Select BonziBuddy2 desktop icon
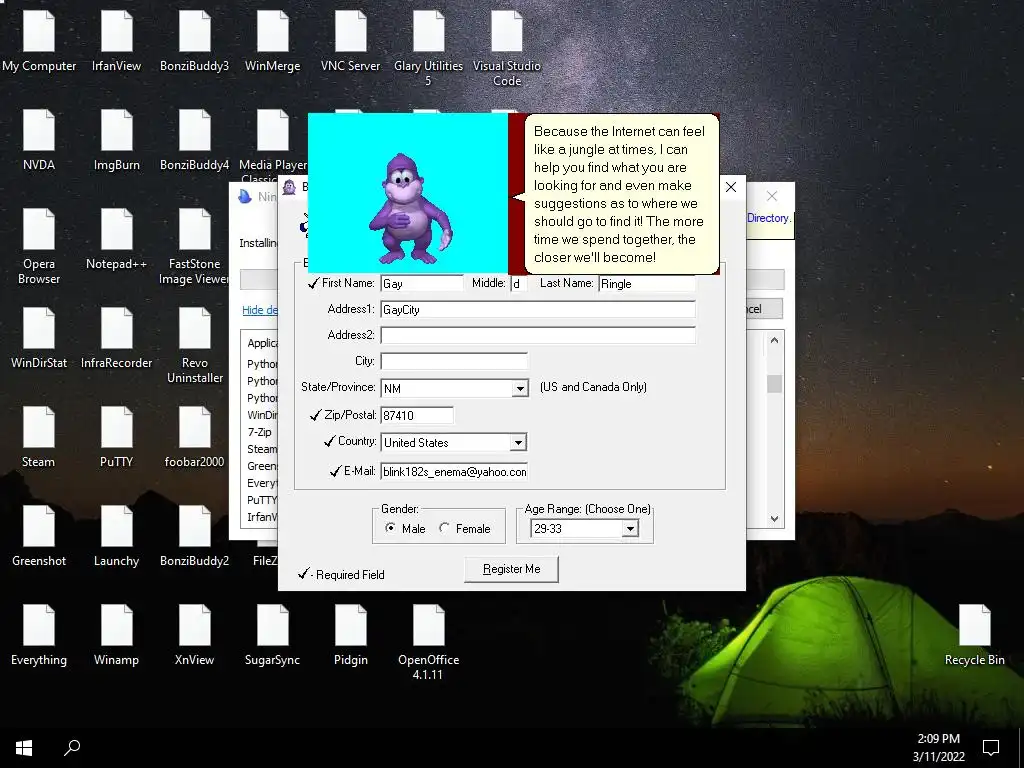The height and width of the screenshot is (768, 1024). coord(195,537)
